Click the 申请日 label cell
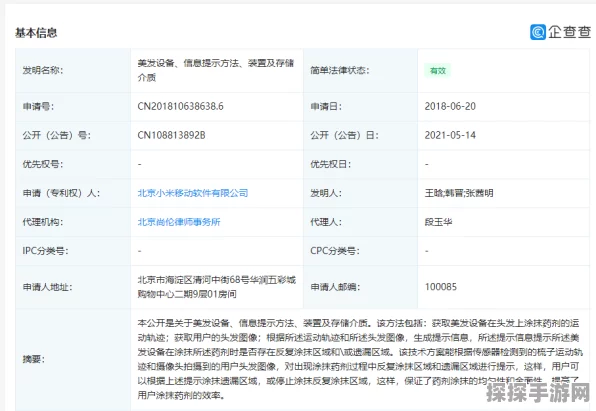Image resolution: width=596 pixels, height=411 pixels. (360, 106)
